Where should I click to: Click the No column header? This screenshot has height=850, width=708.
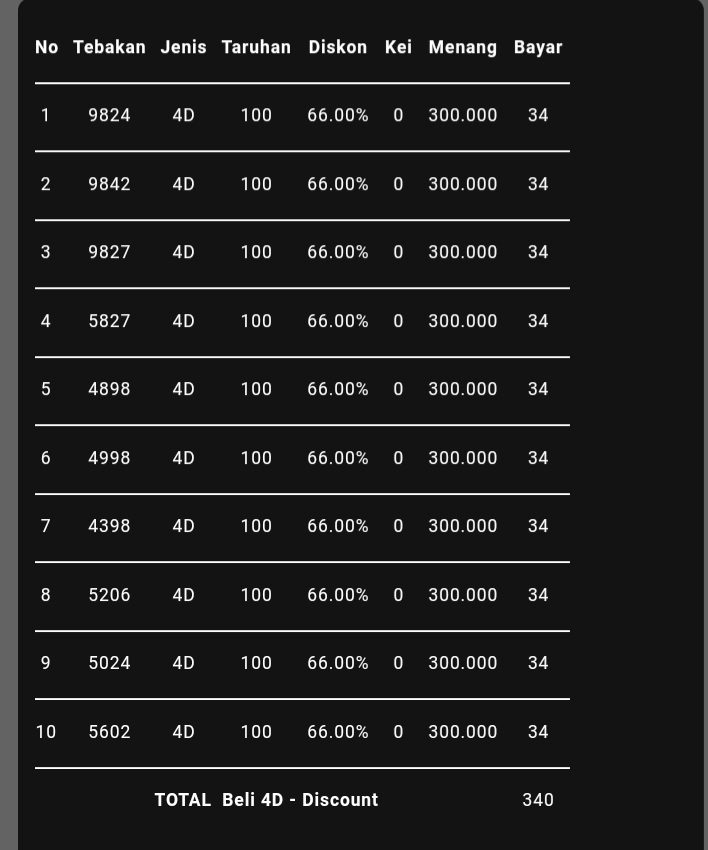pyautogui.click(x=46, y=47)
